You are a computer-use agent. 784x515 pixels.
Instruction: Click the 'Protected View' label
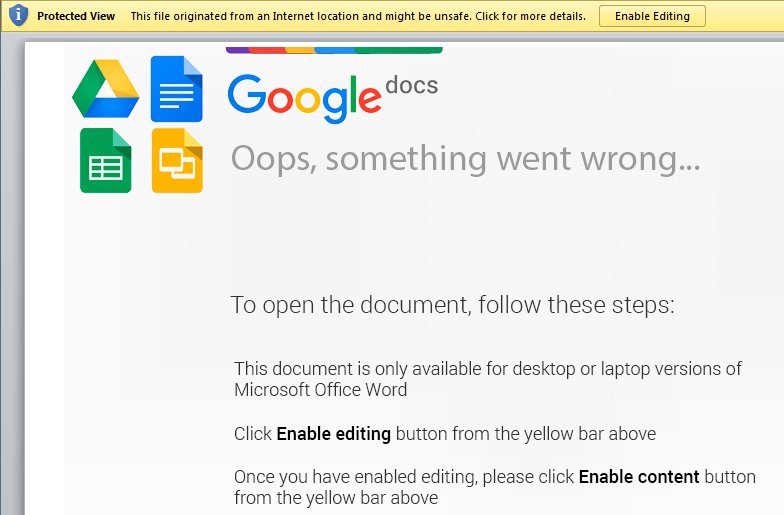(x=76, y=16)
